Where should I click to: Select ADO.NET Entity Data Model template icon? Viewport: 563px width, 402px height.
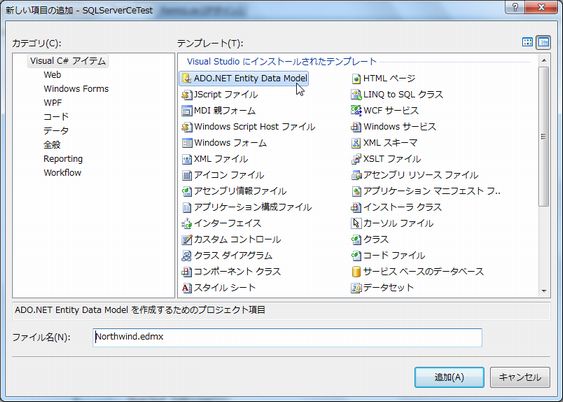[186, 78]
